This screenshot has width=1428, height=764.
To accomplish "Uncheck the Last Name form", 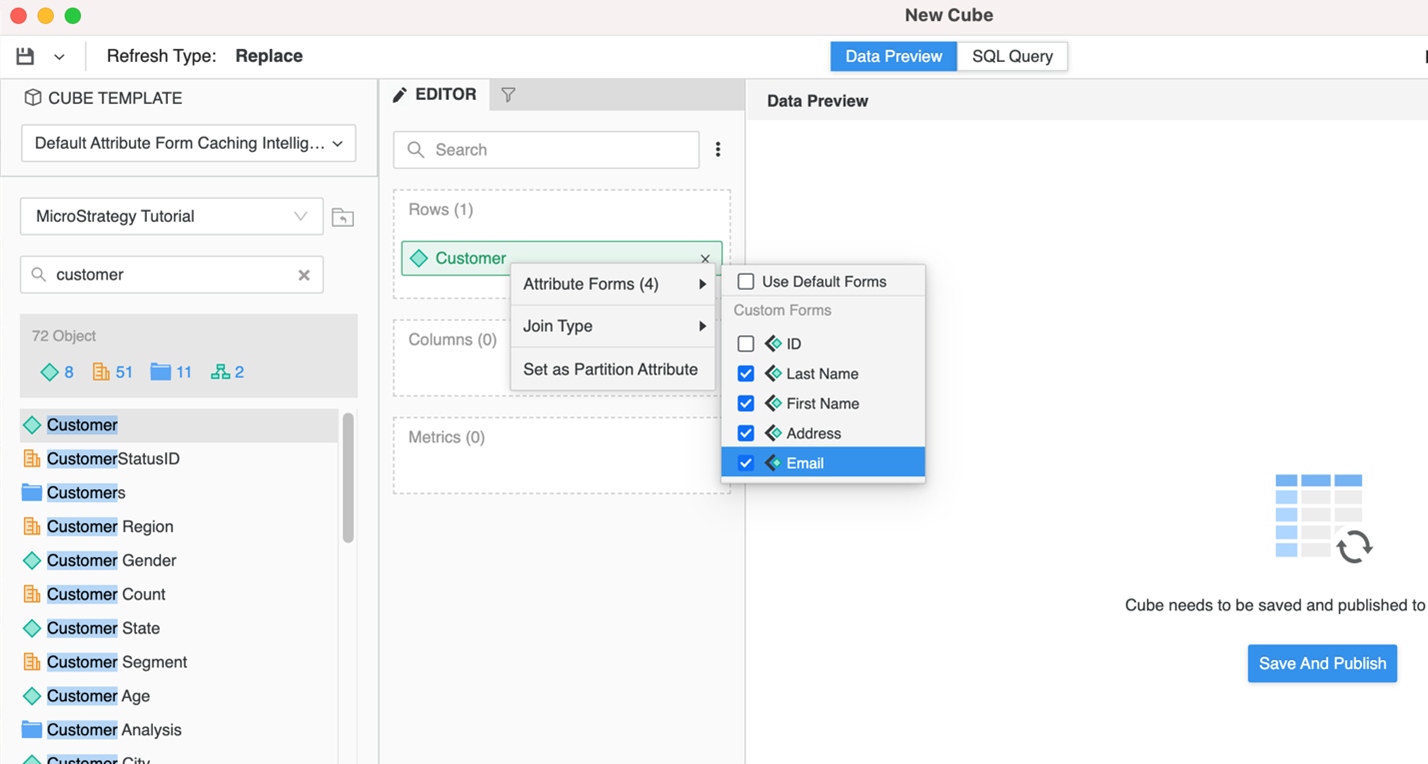I will point(746,374).
